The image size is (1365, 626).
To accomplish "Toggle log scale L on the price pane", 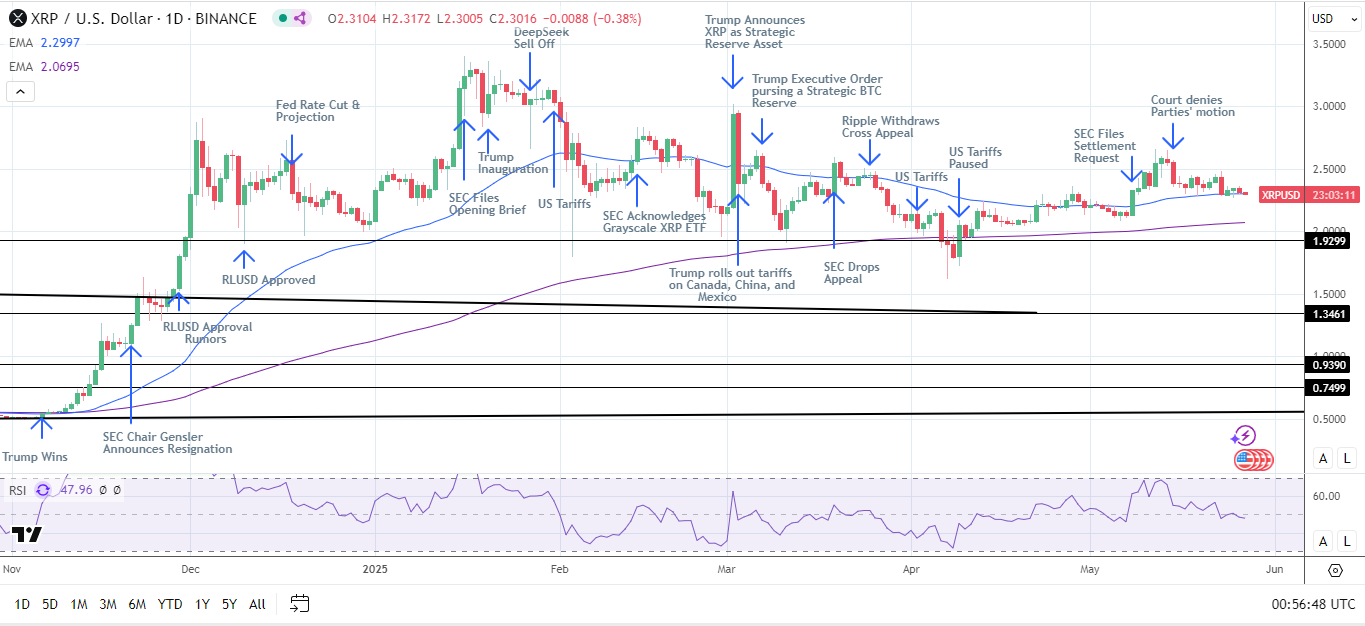I will (1347, 458).
